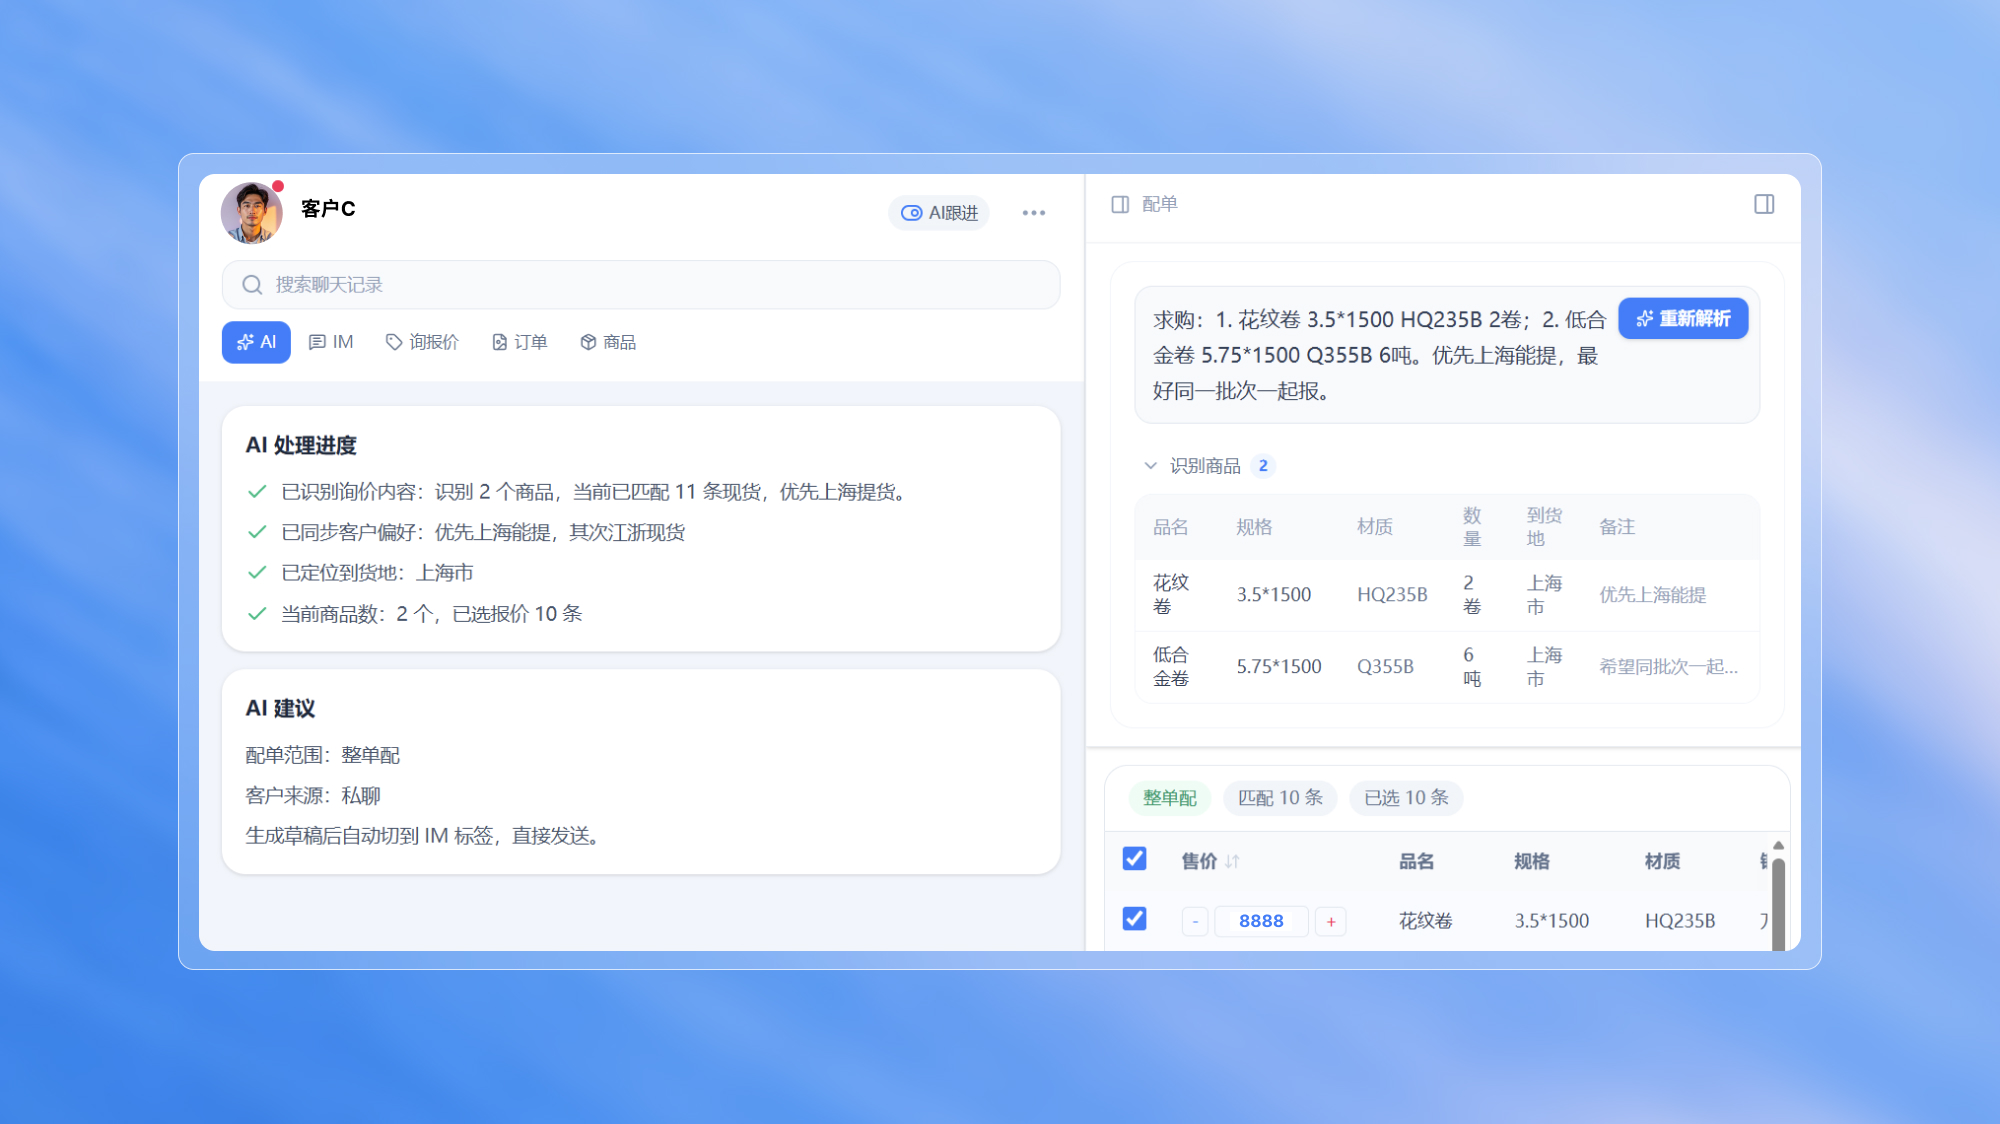Click the 搜索聊天记录 search field

pyautogui.click(x=641, y=285)
